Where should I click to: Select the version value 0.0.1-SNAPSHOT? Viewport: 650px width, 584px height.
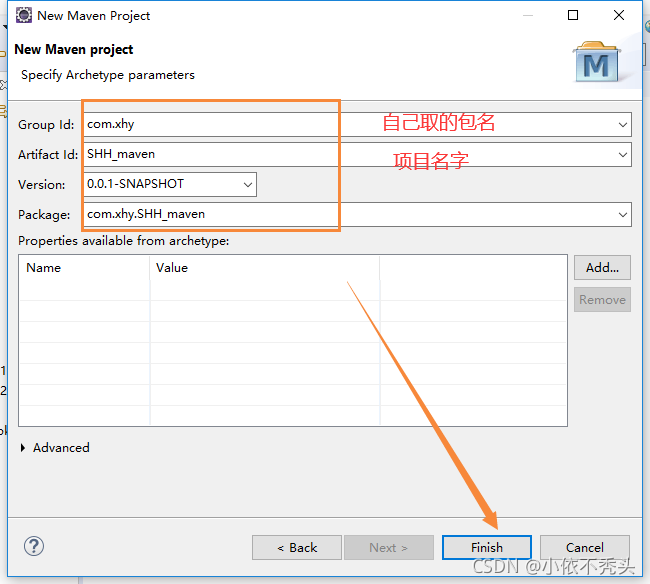(x=170, y=184)
